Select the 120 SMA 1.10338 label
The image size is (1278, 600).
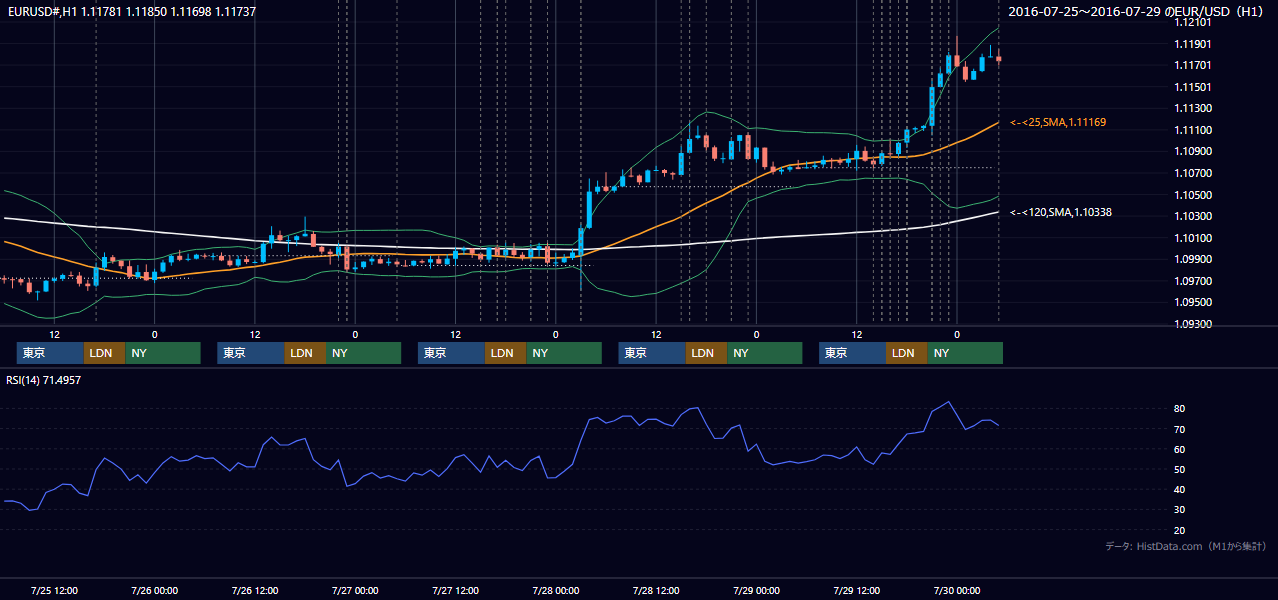(x=1061, y=212)
